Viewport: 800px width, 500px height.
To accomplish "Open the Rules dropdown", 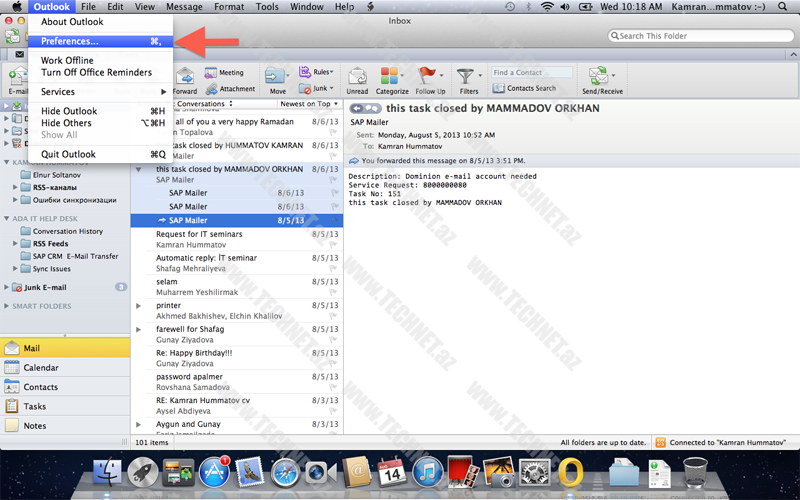I will pos(316,72).
